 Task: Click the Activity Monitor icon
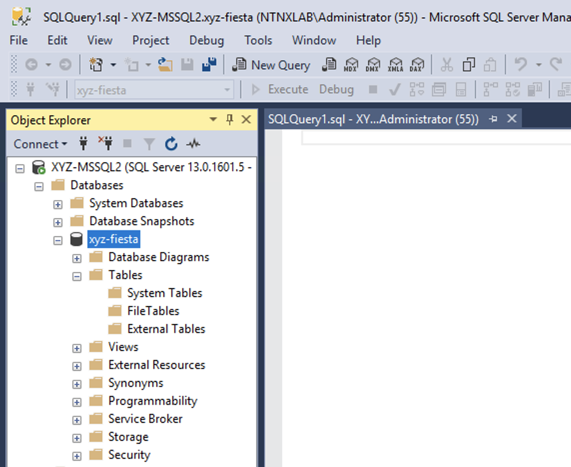[x=193, y=144]
